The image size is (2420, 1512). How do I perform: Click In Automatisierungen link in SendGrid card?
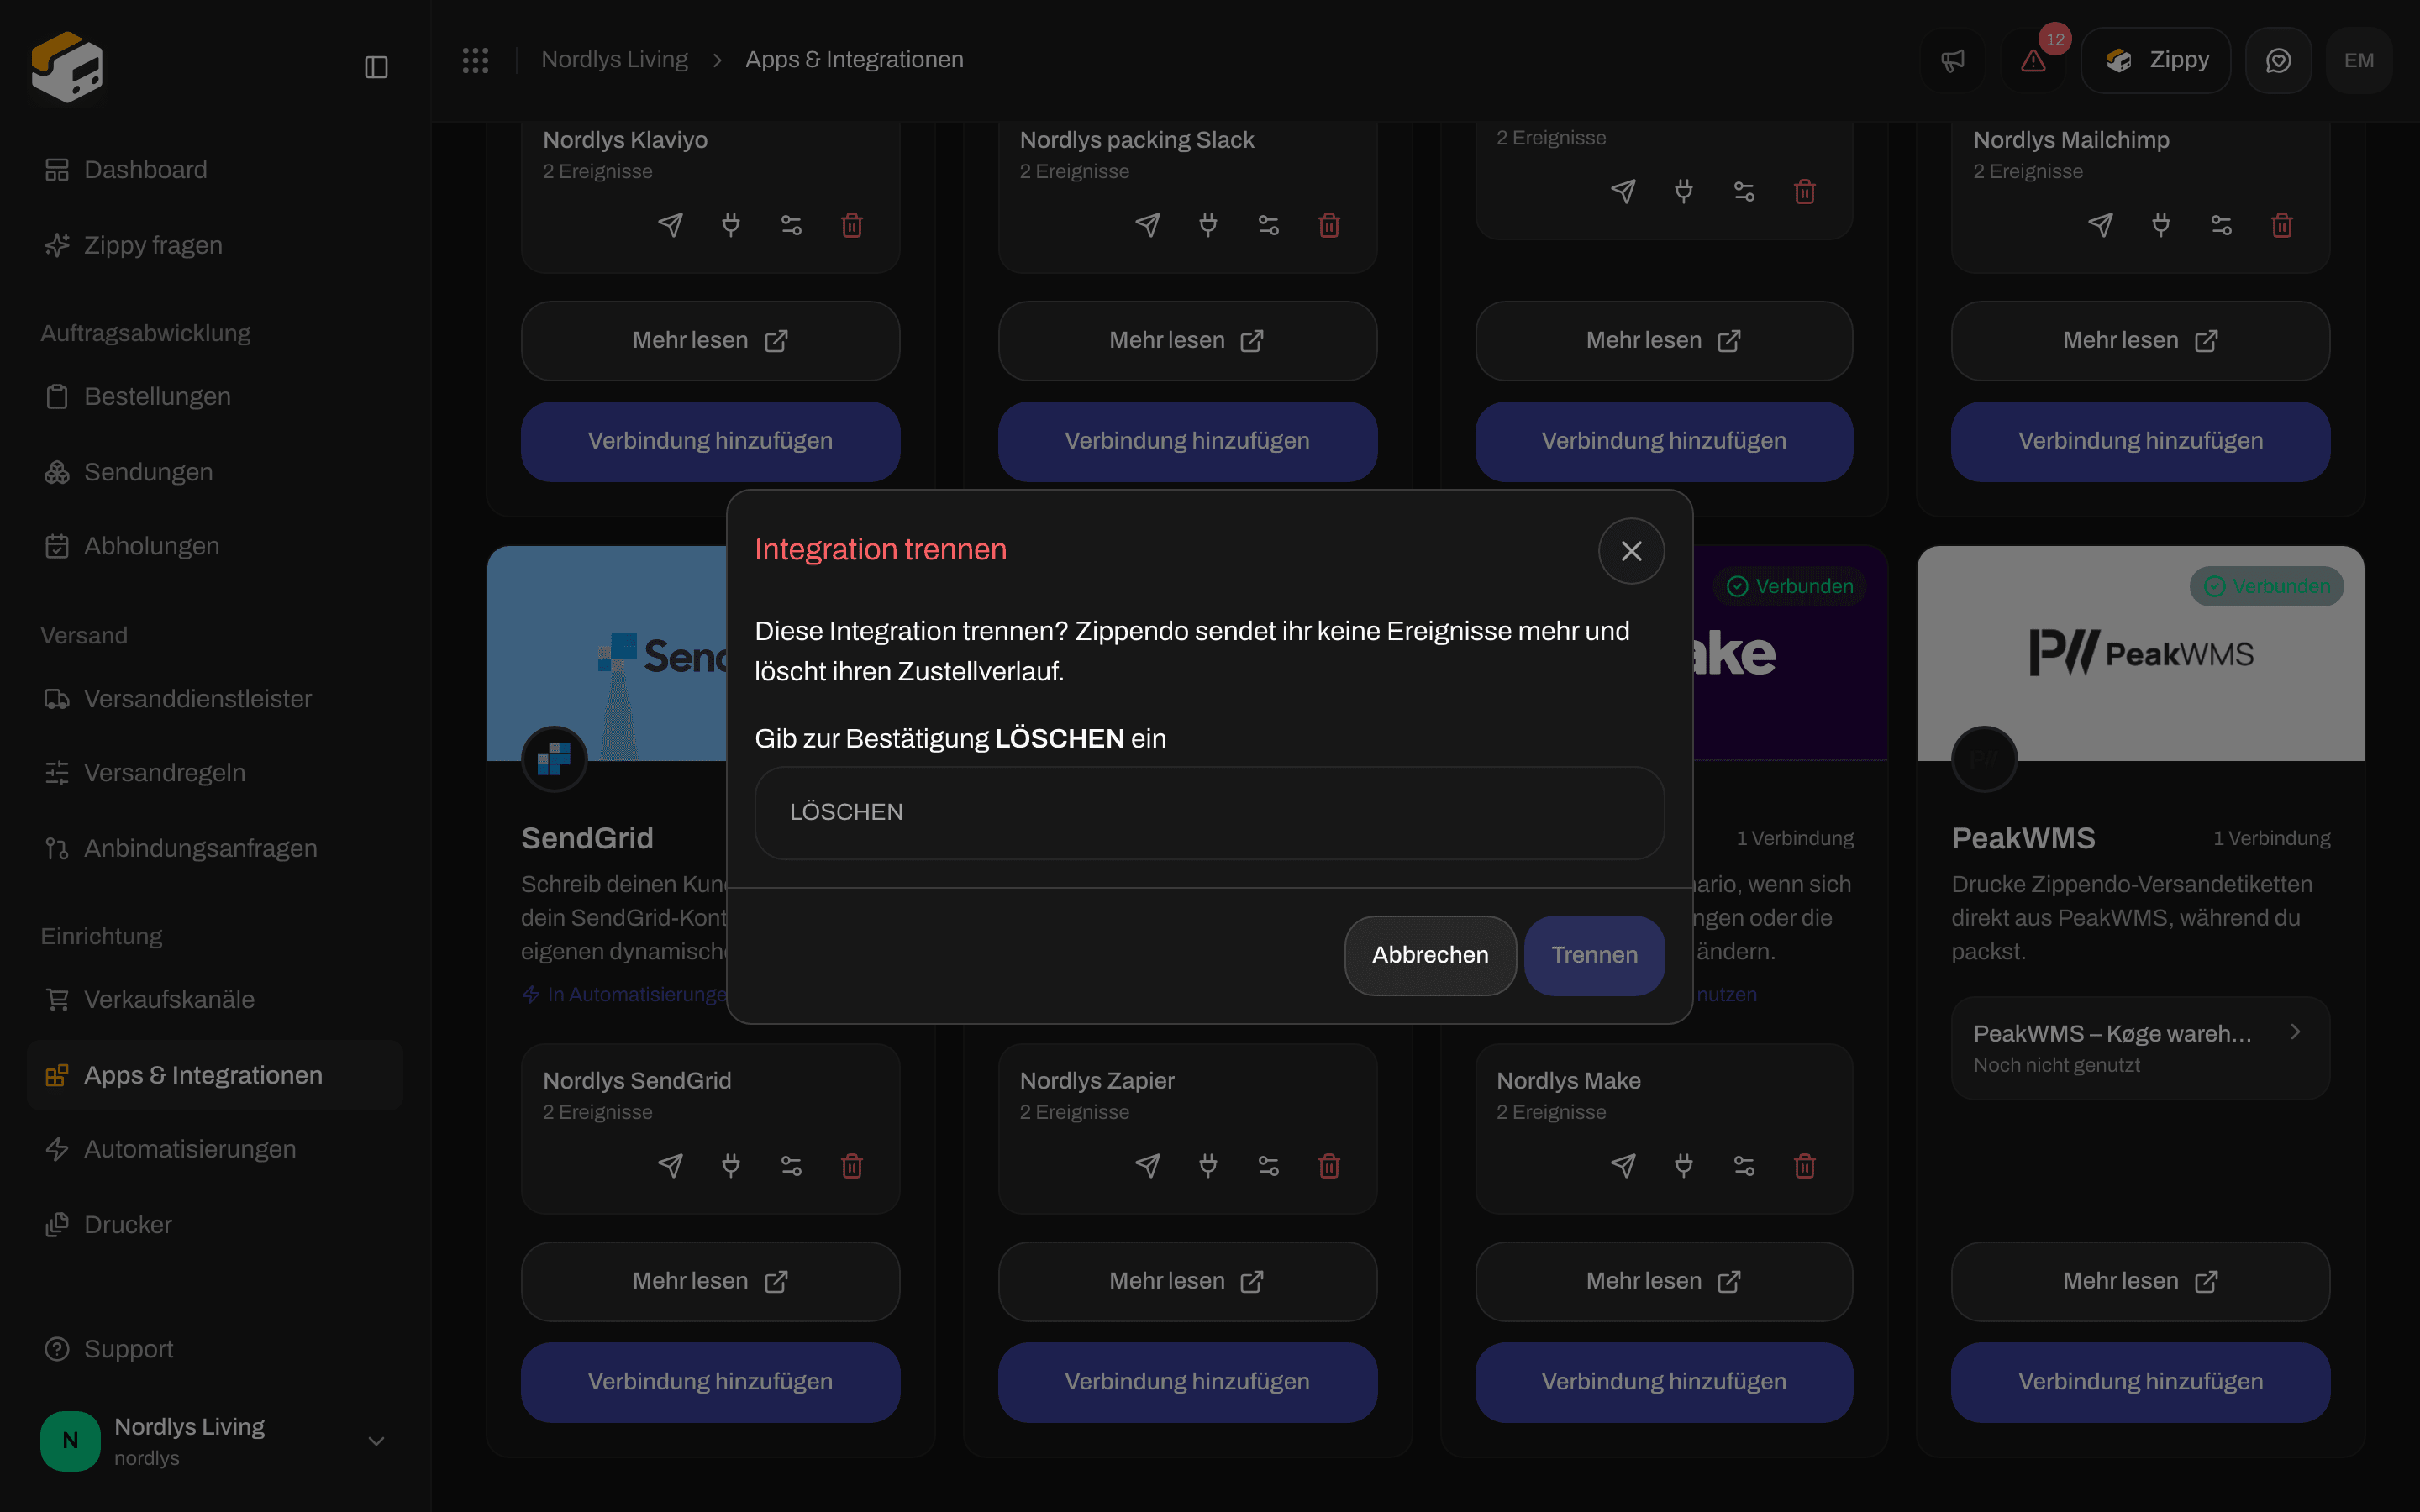click(x=626, y=995)
